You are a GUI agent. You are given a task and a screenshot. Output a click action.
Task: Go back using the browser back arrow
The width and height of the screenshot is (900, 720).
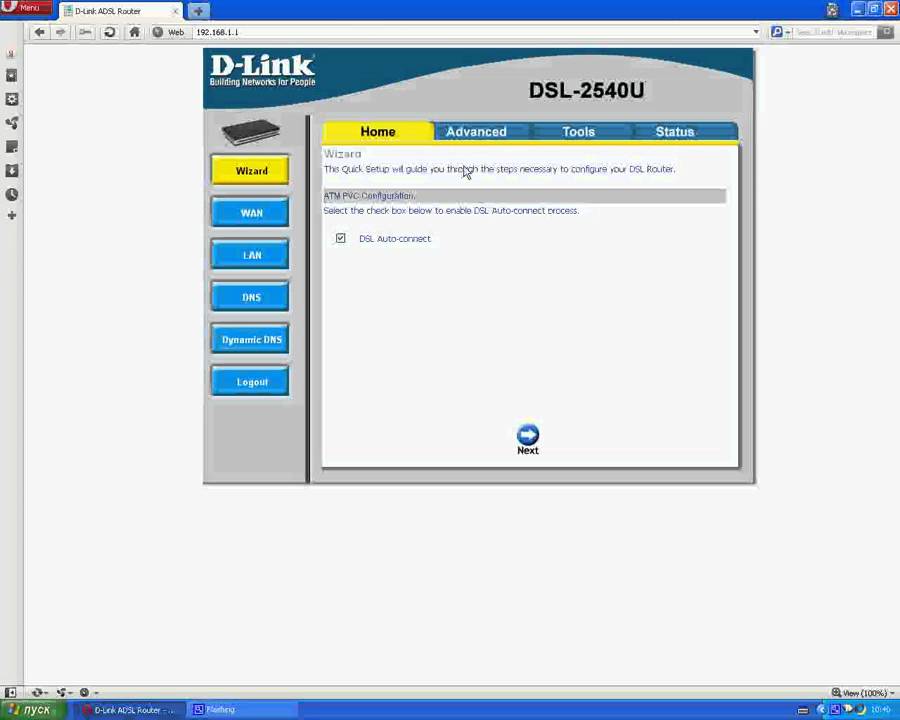pyautogui.click(x=39, y=32)
